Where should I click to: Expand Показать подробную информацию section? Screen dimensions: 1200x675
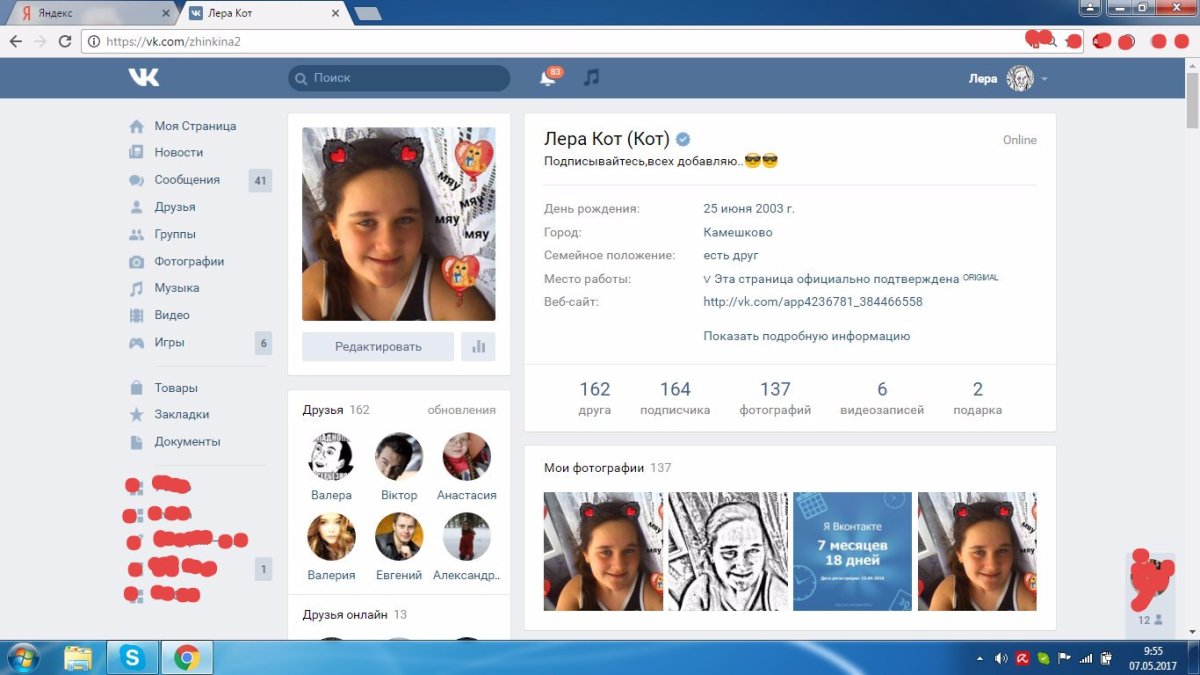point(806,336)
